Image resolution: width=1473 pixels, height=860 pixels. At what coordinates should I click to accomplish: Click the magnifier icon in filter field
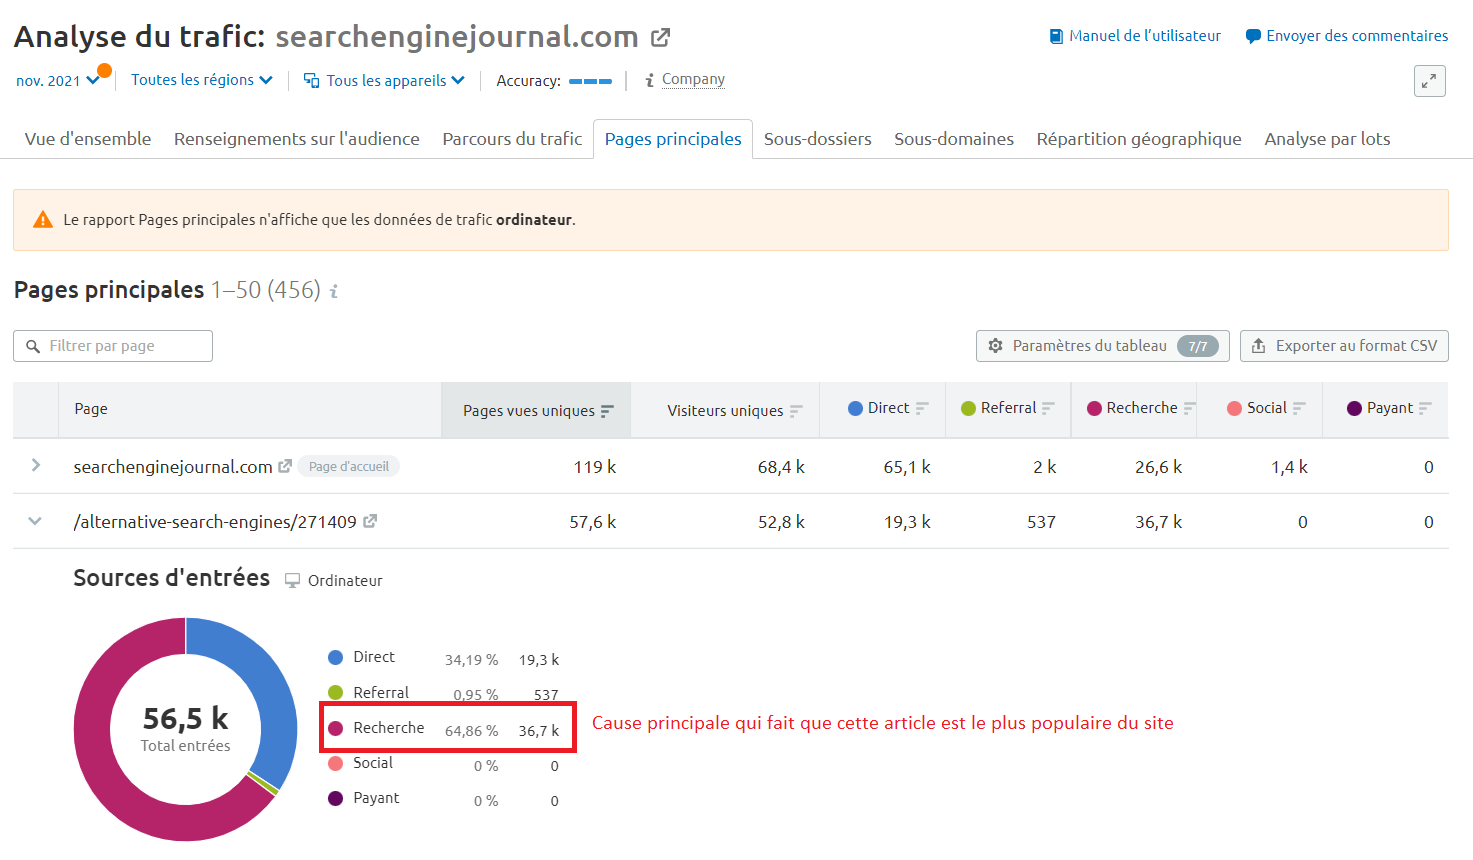(33, 346)
